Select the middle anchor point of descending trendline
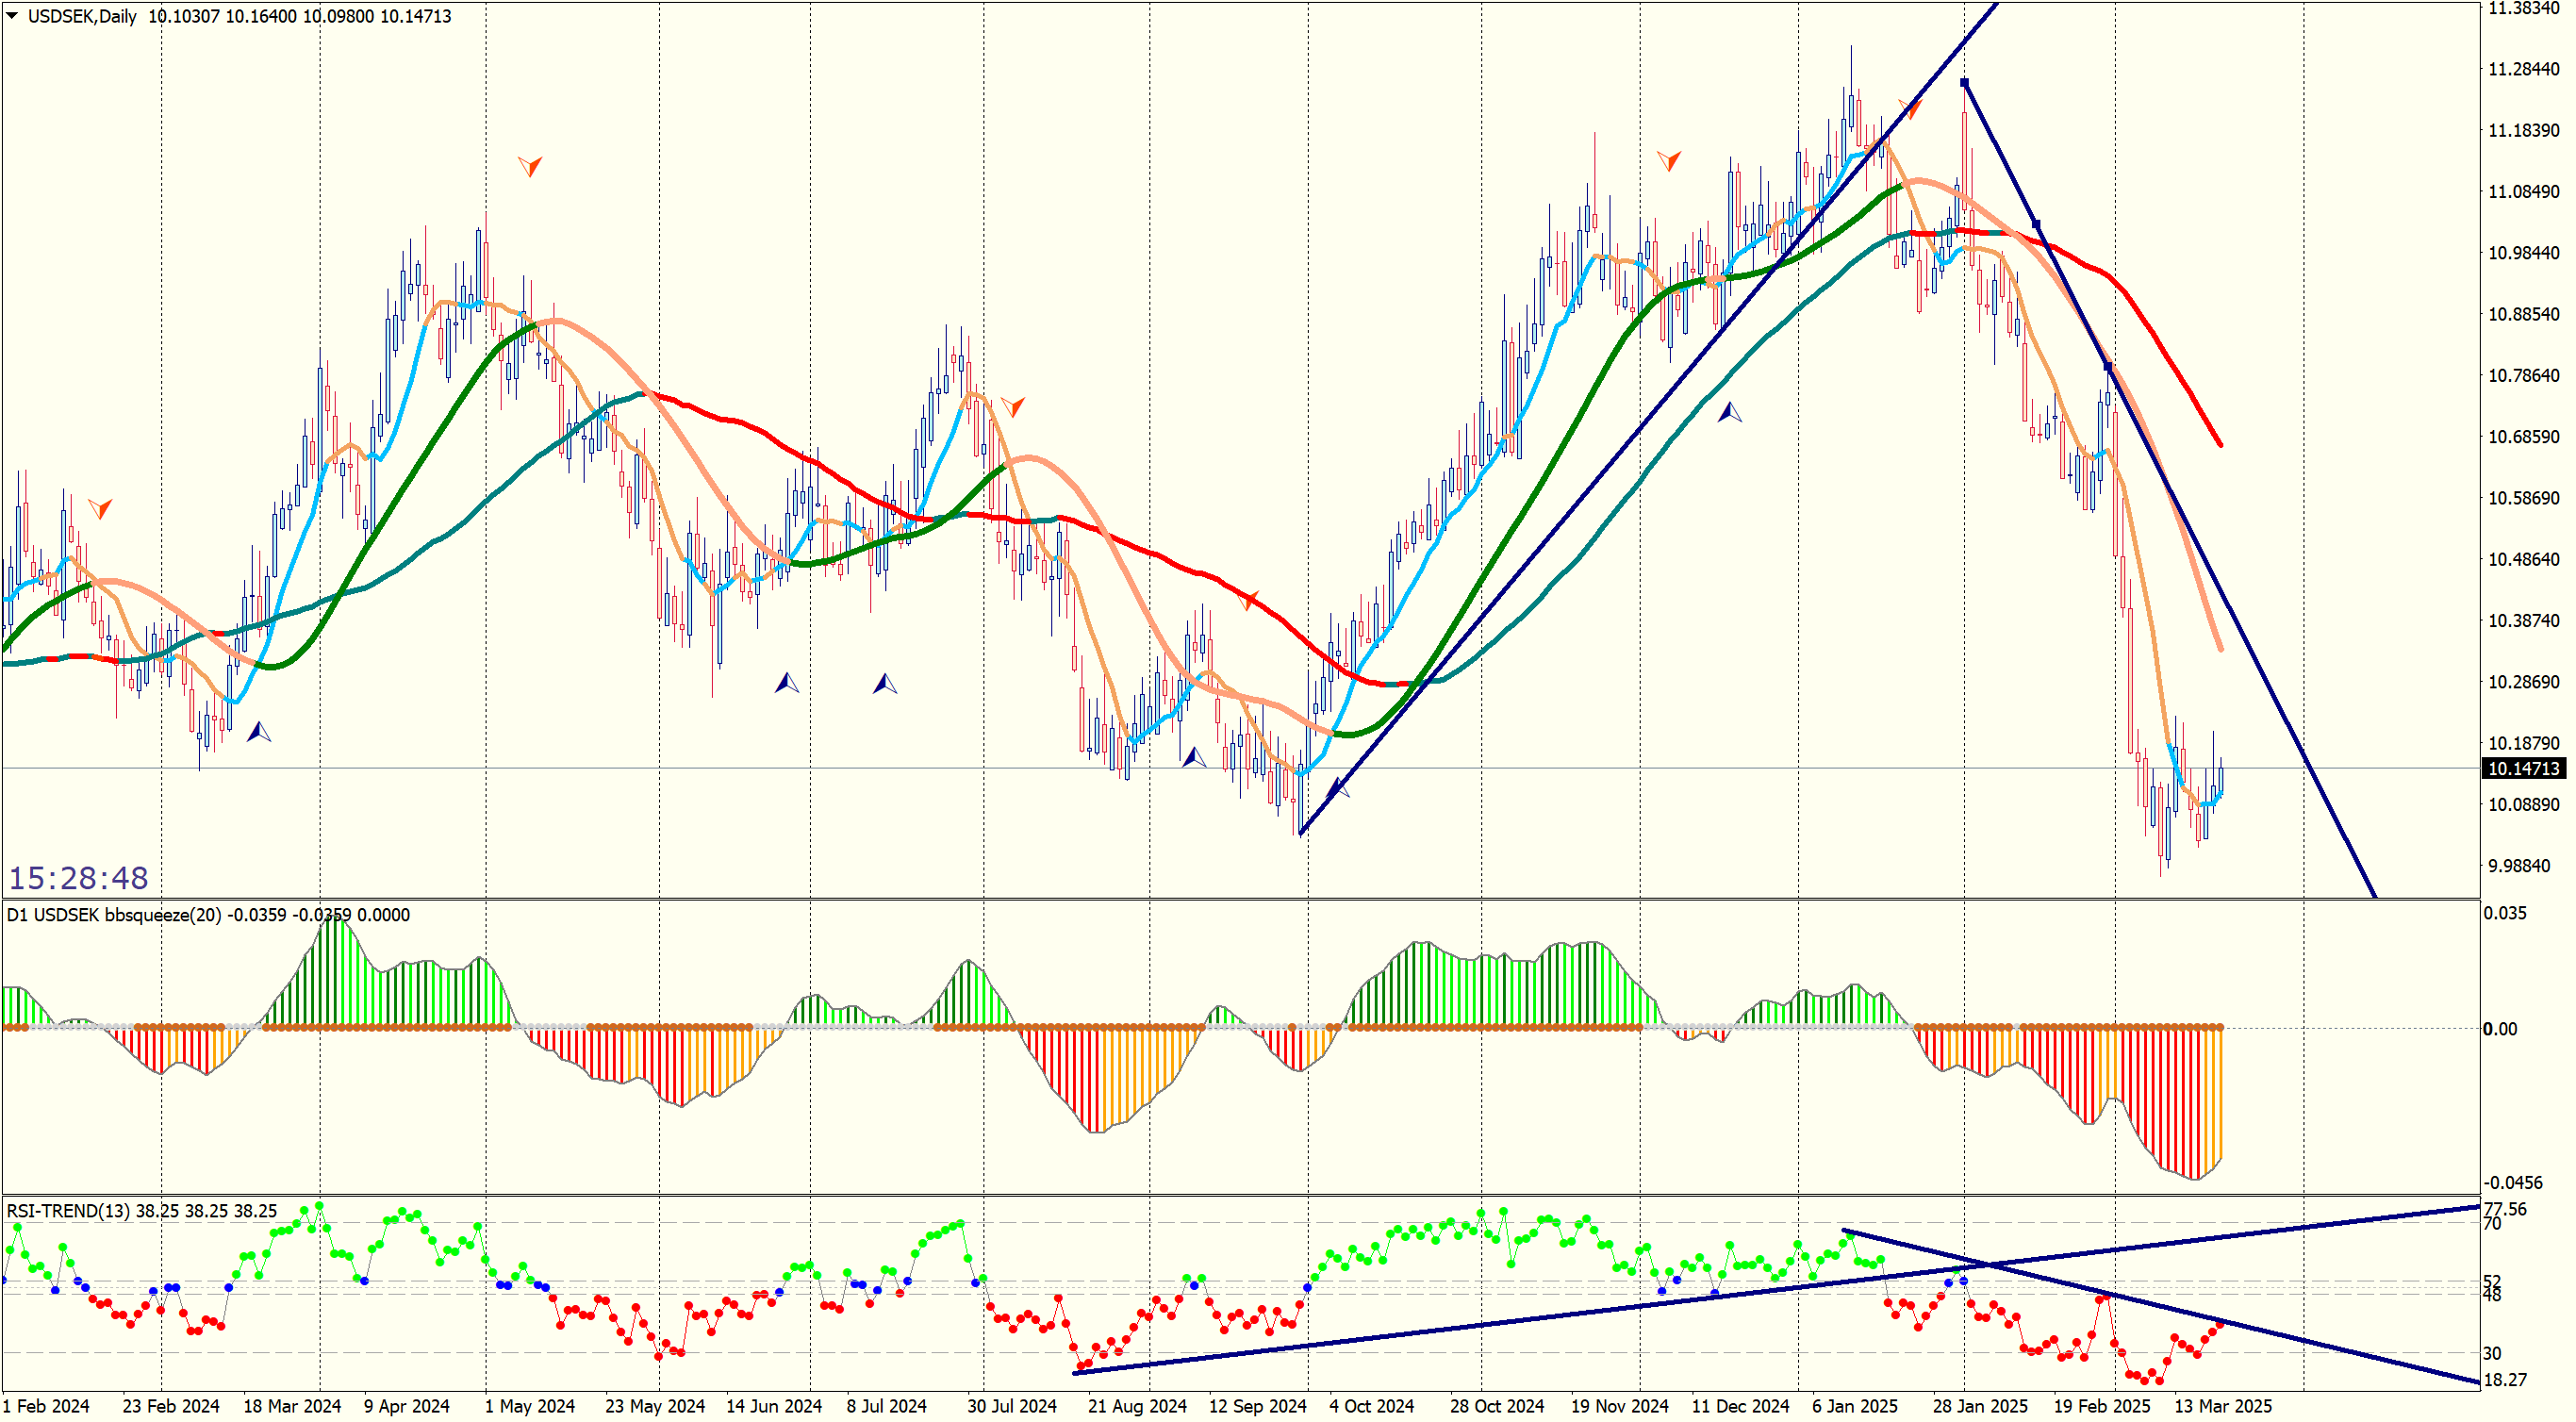The height and width of the screenshot is (1422, 2576). (2036, 224)
